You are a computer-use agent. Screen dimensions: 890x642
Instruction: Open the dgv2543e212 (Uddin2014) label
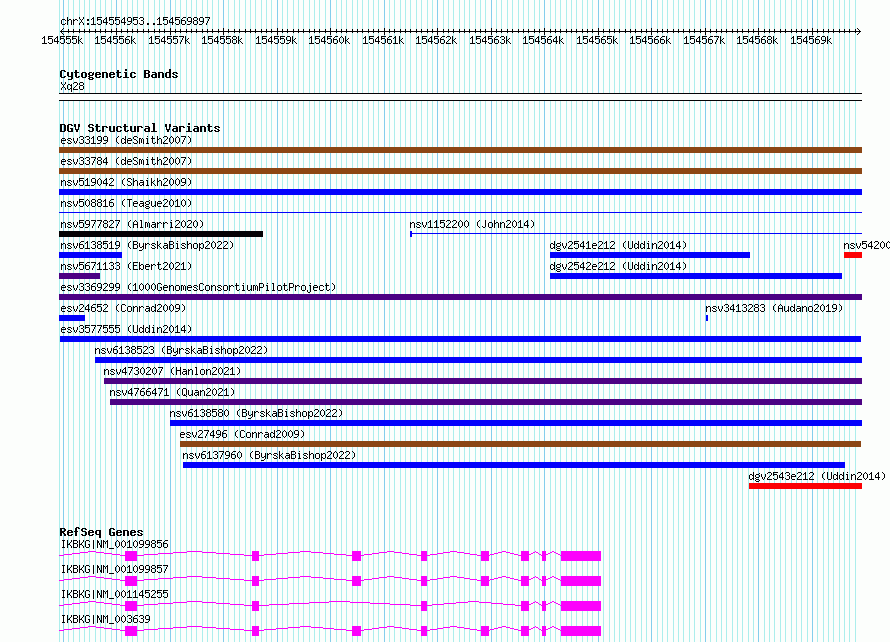coord(817,476)
